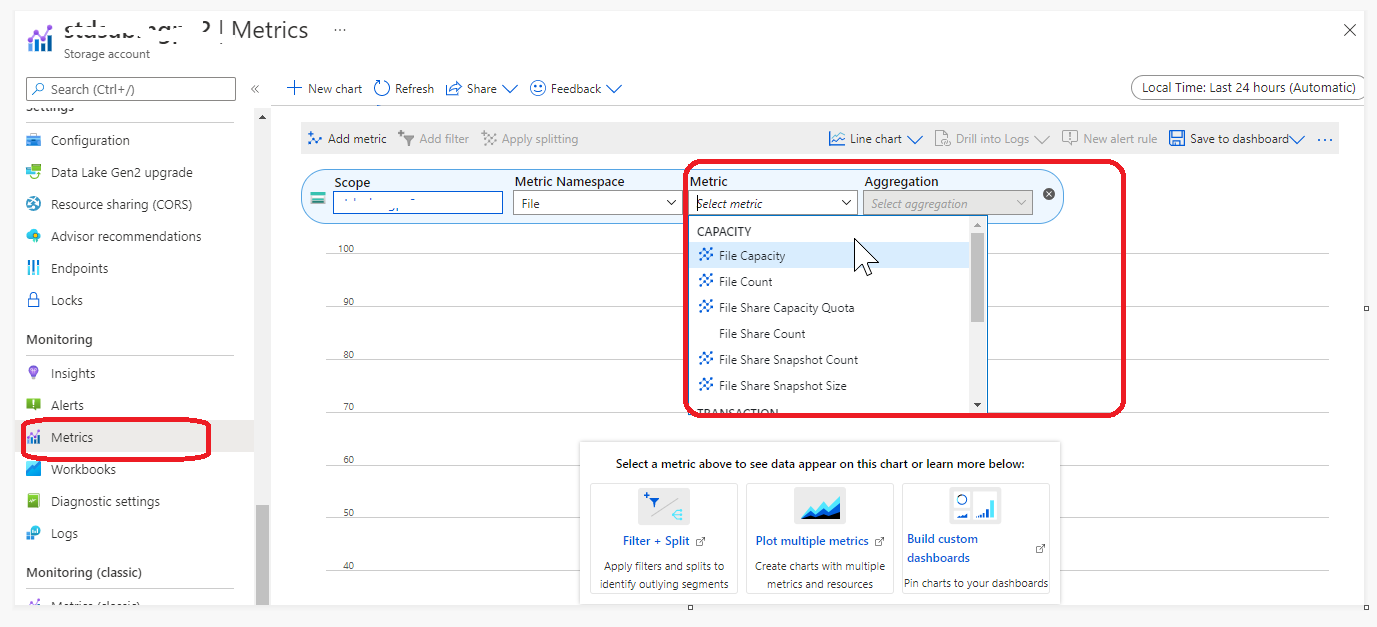Click the Refresh button

[x=404, y=88]
